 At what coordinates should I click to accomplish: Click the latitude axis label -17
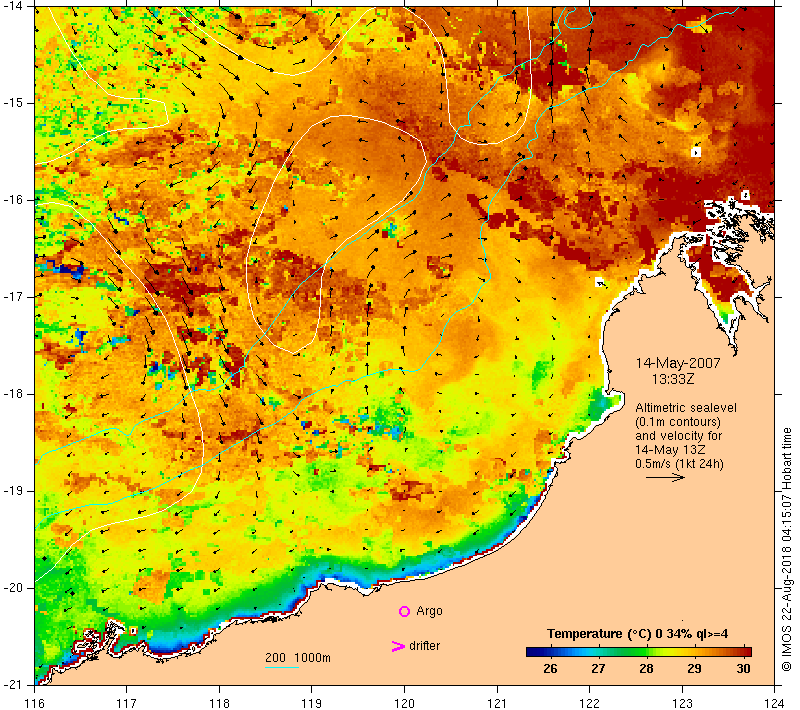click(x=13, y=297)
